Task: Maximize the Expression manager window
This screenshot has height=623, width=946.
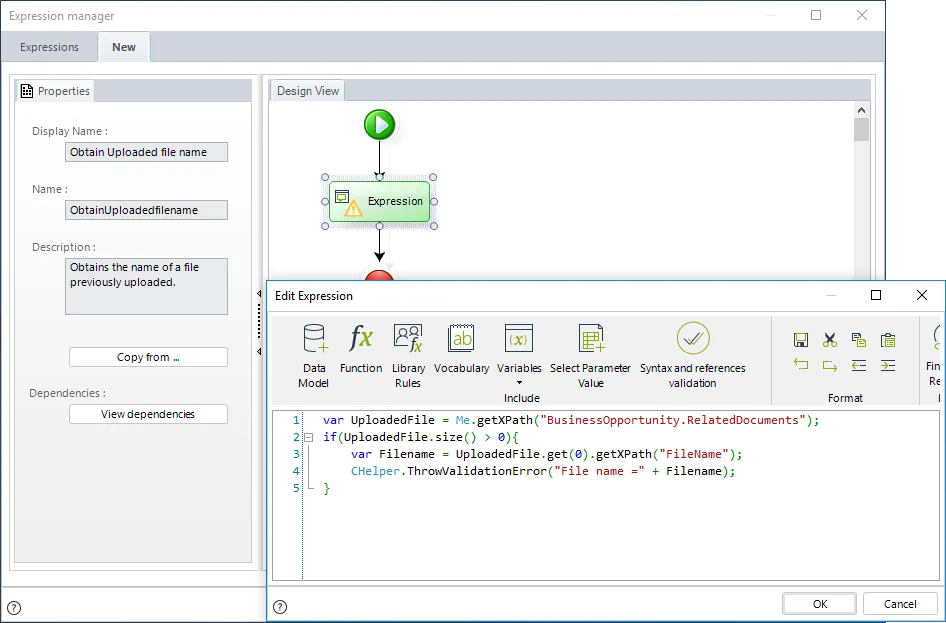Action: pos(816,15)
